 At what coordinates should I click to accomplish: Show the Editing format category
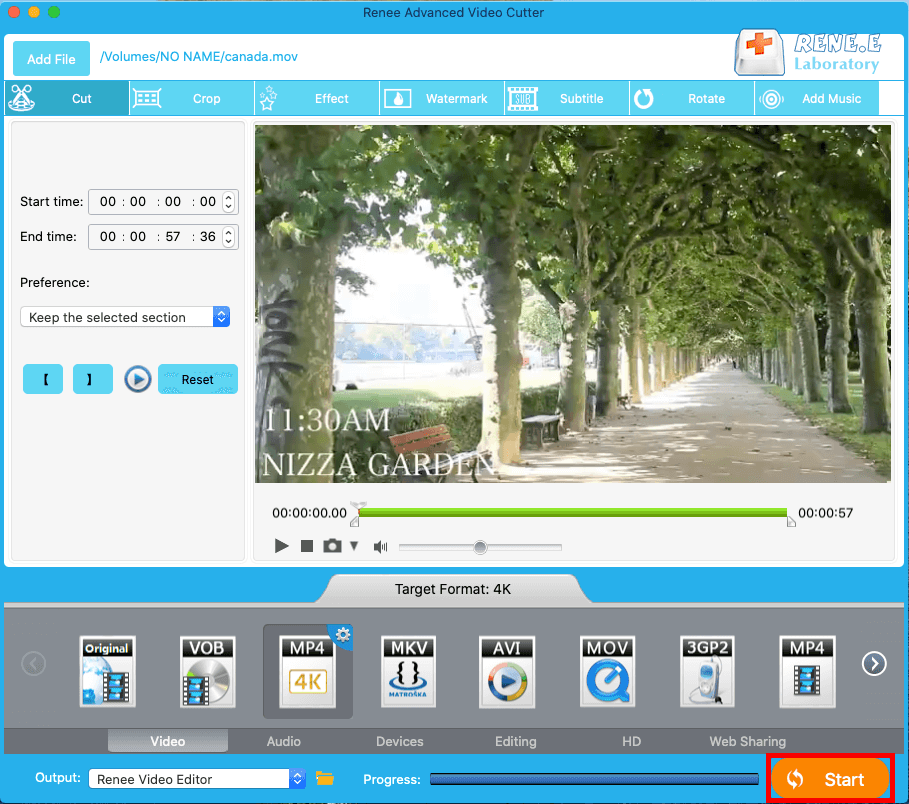tap(515, 741)
